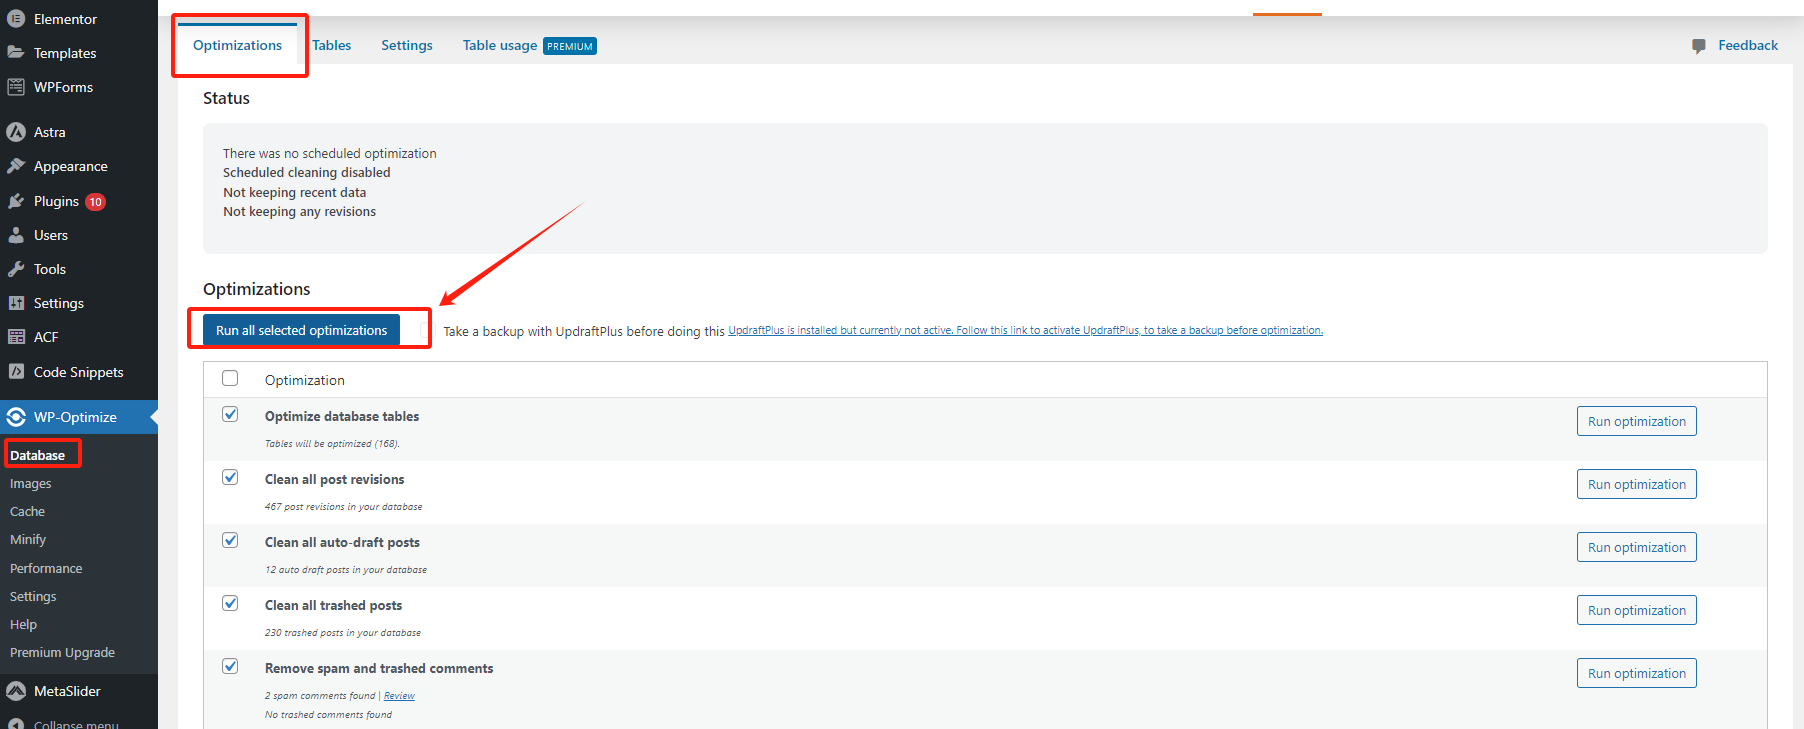Toggle Clean all post revisions checkbox

pos(230,477)
